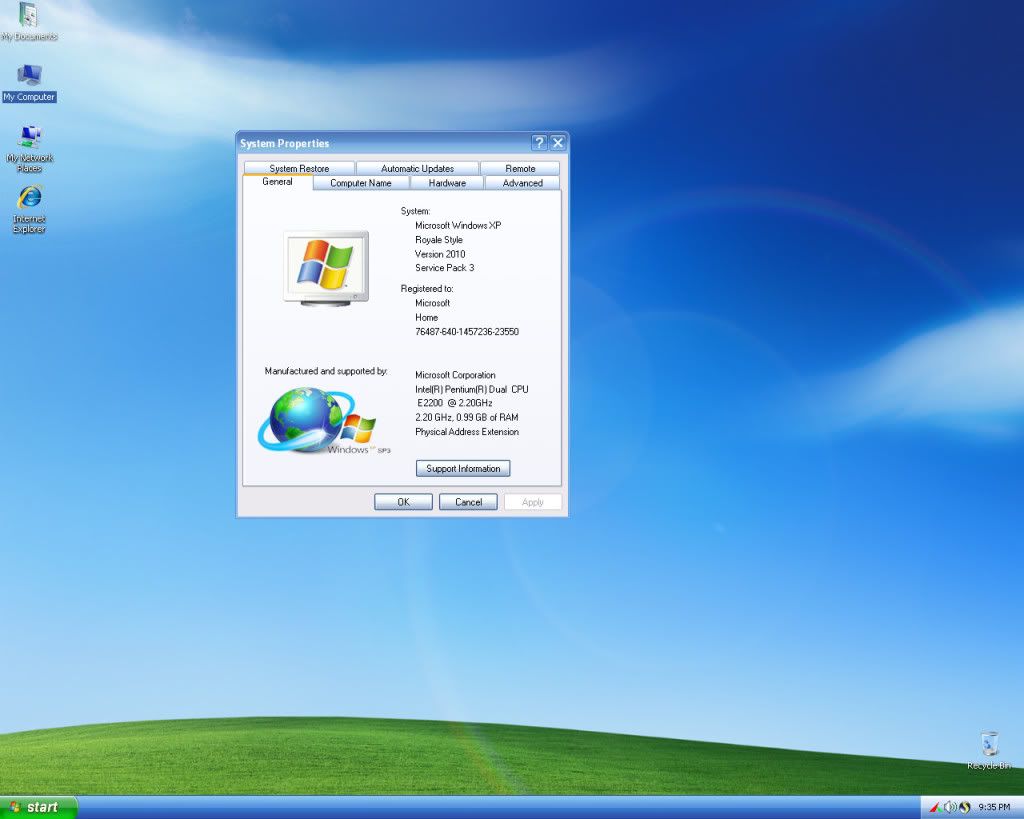This screenshot has height=819, width=1024.
Task: Click the "Version 2010" text
Action: point(440,254)
